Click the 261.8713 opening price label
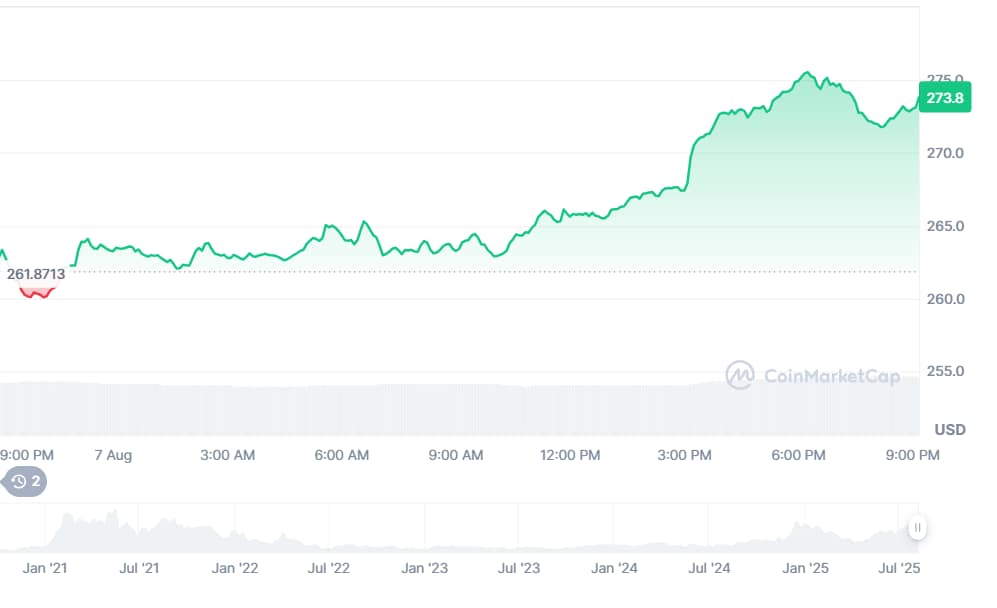This screenshot has width=997, height=608. [36, 274]
